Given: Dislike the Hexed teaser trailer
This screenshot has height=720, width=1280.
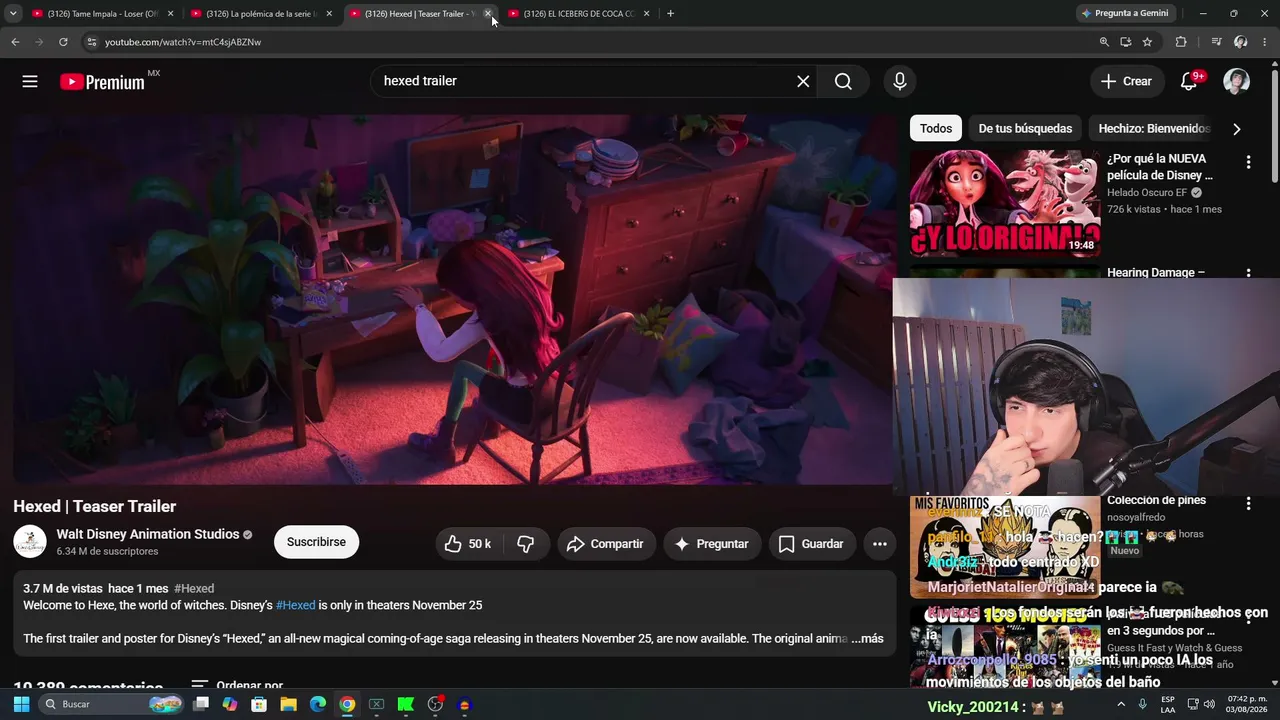Looking at the screenshot, I should 526,544.
